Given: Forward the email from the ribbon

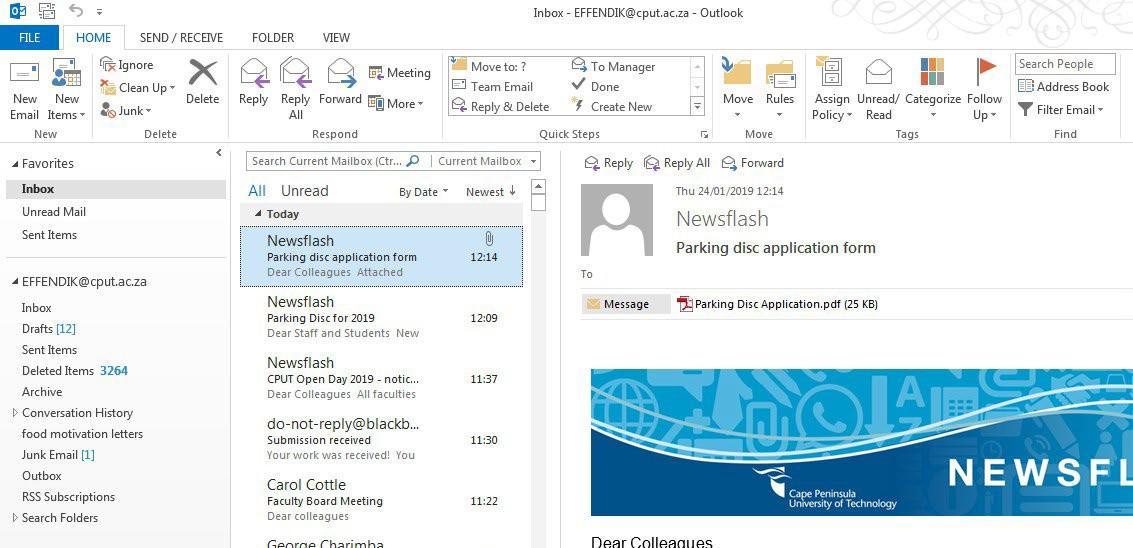Looking at the screenshot, I should [340, 82].
